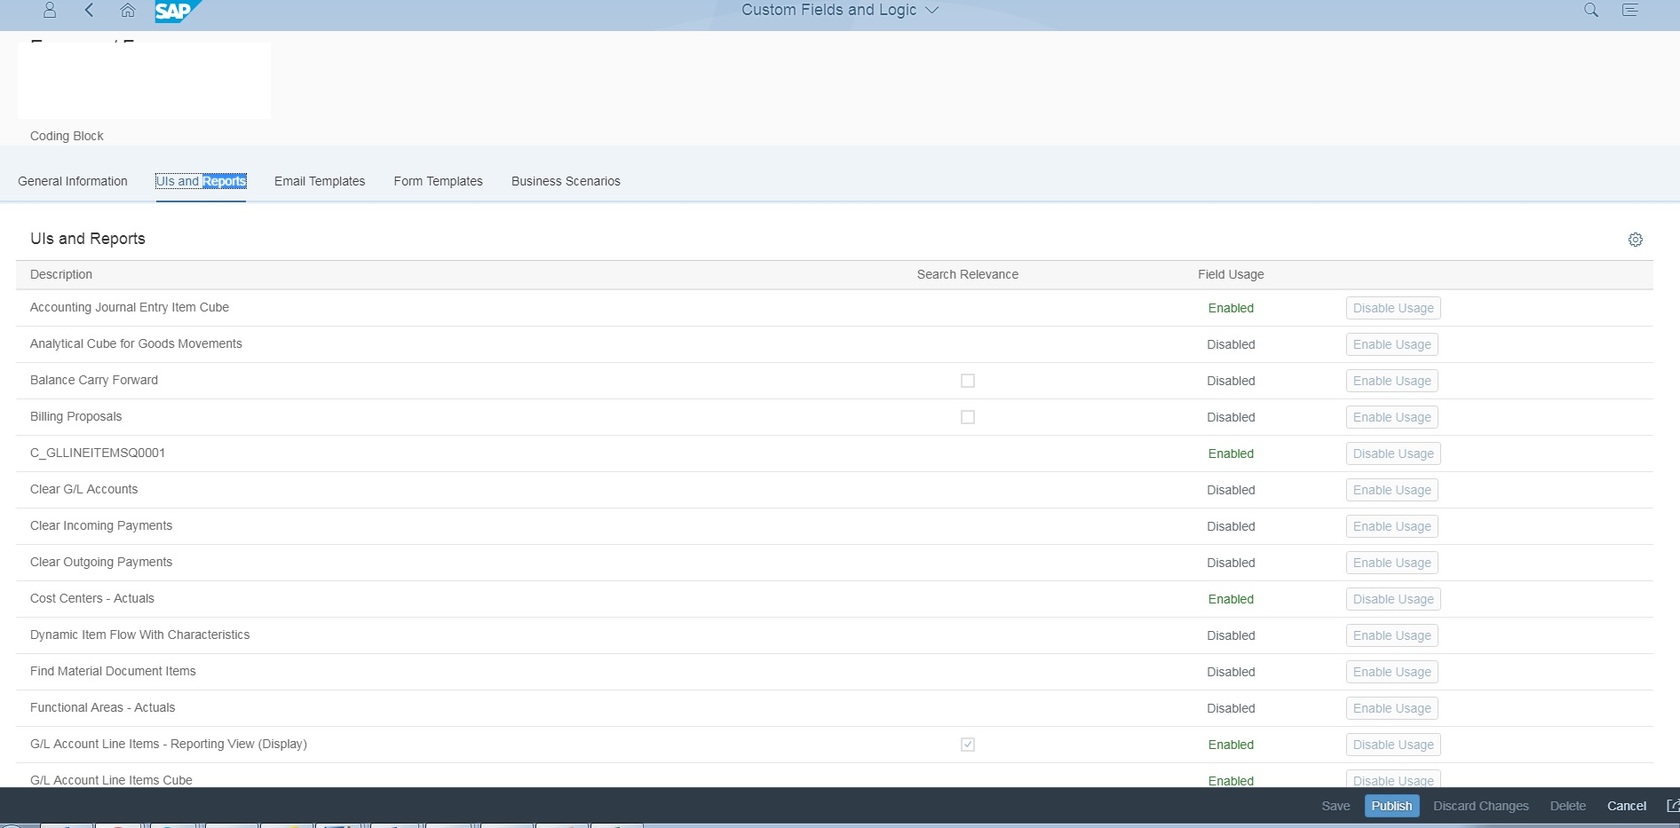Screen dimensions: 1680x828
Task: Open the Email Templates tab
Action: (320, 181)
